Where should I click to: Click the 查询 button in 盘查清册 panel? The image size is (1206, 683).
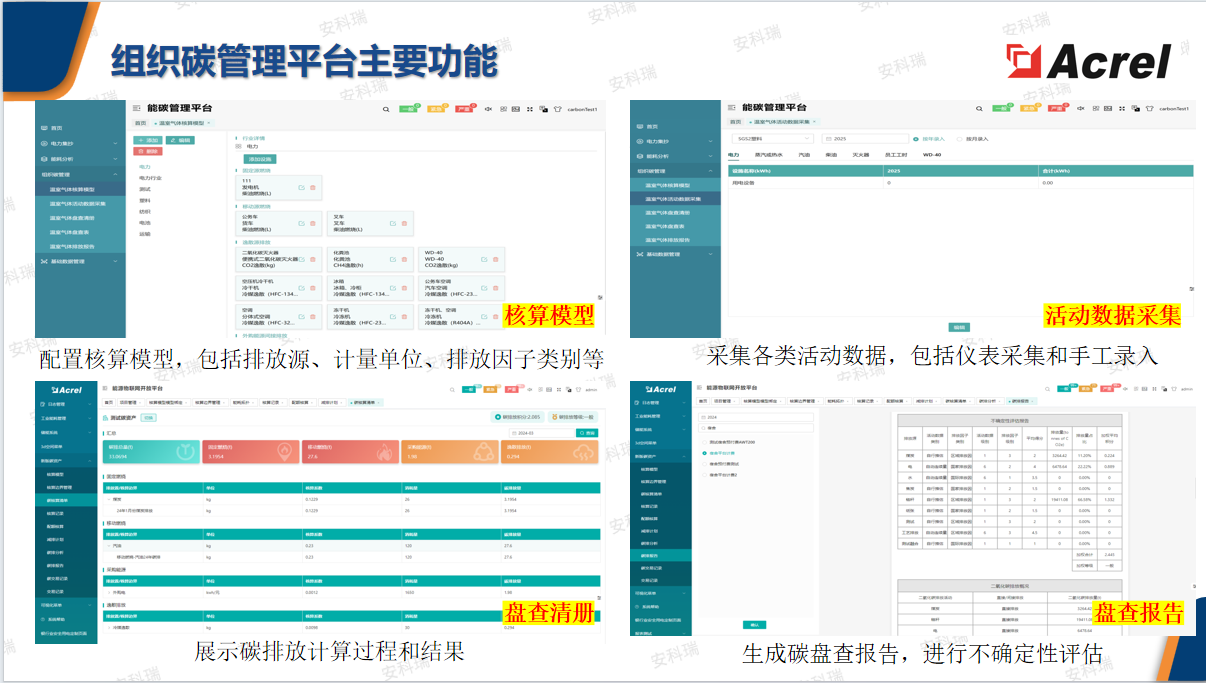tap(587, 433)
